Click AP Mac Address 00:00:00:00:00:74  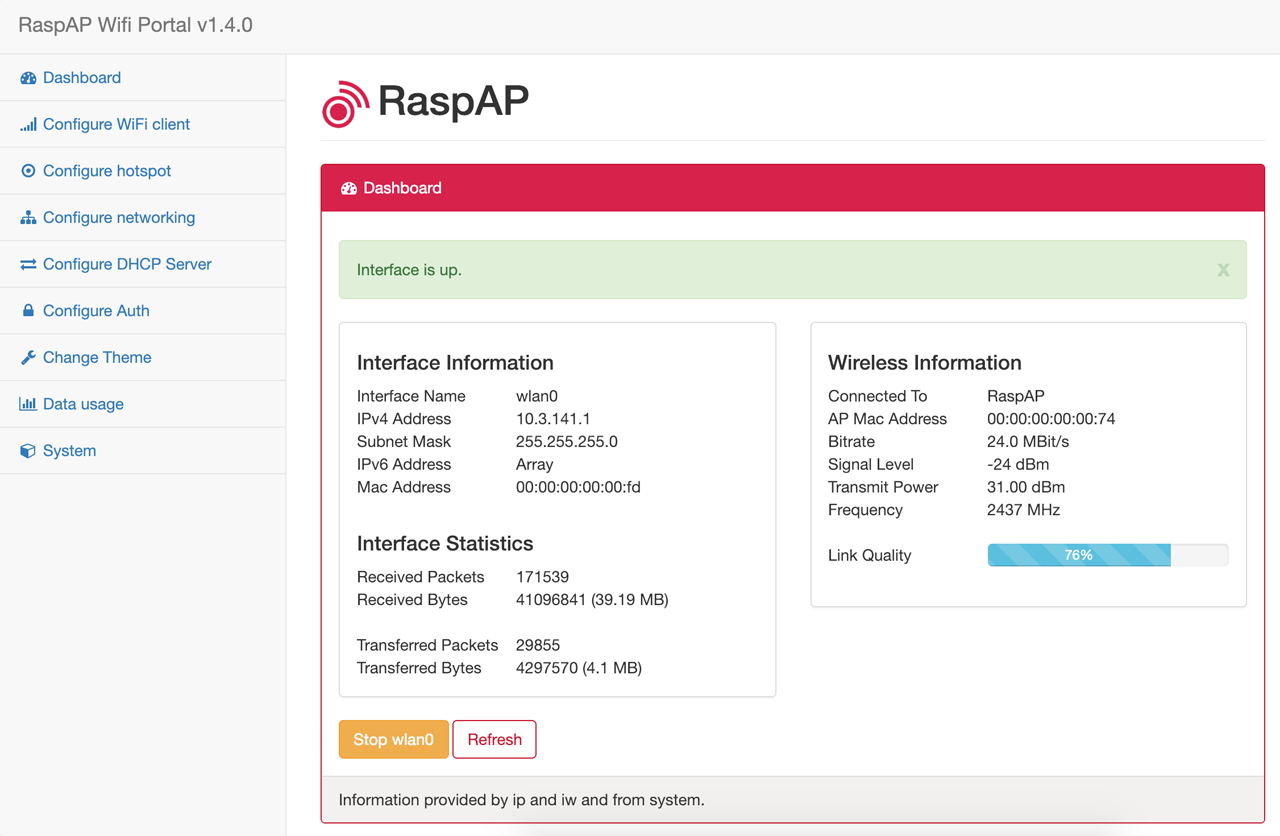1051,419
